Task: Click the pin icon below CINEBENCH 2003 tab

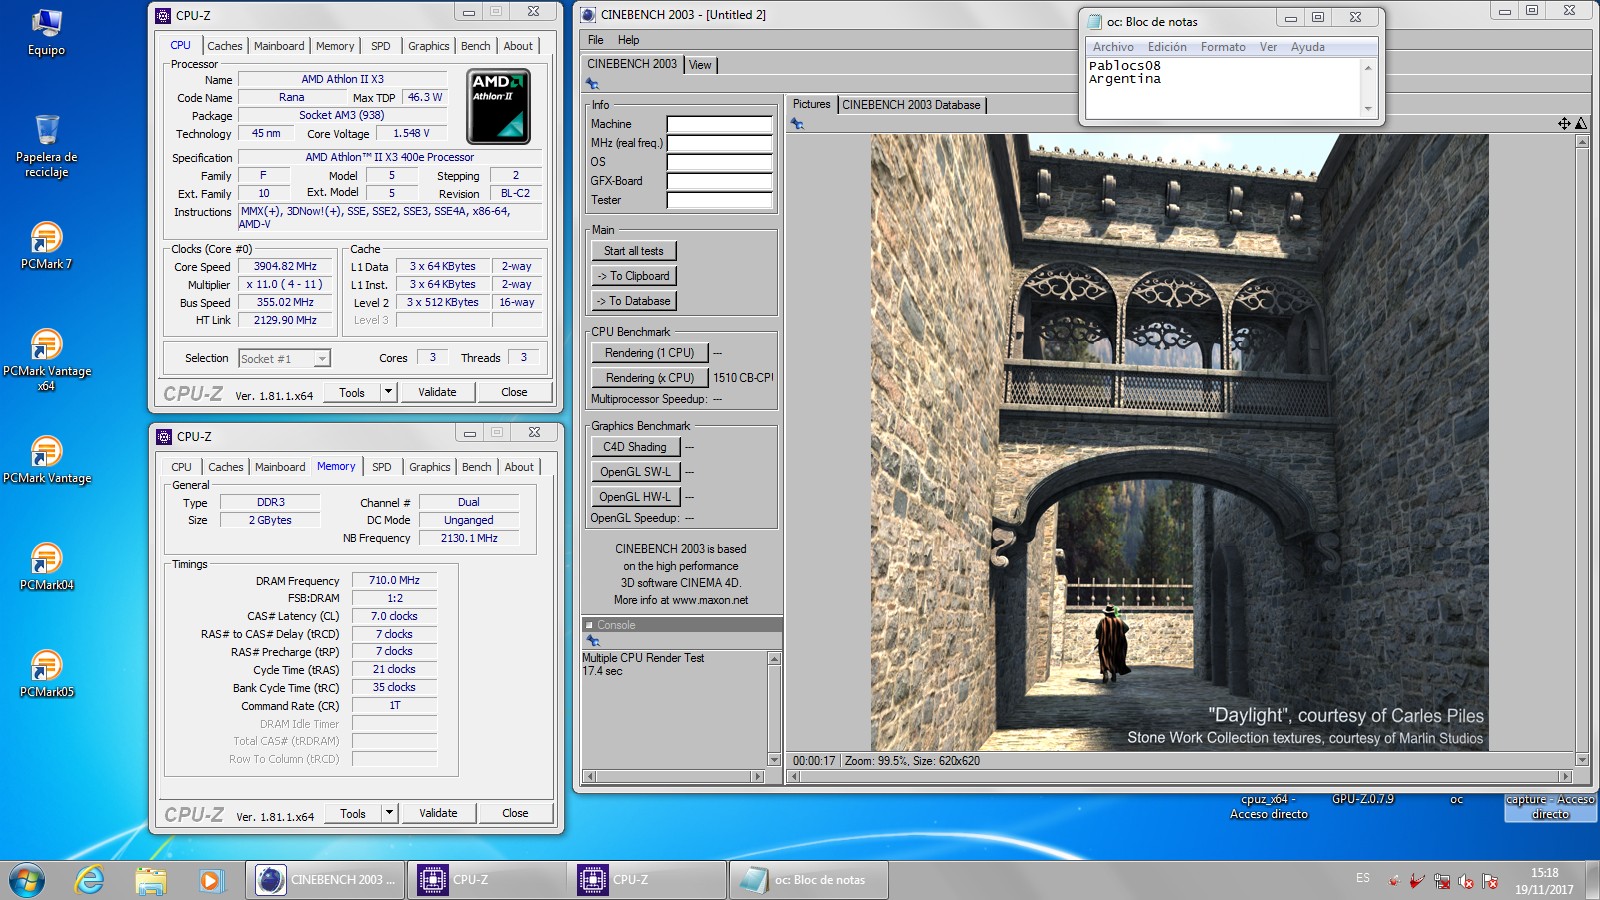Action: pyautogui.click(x=592, y=84)
